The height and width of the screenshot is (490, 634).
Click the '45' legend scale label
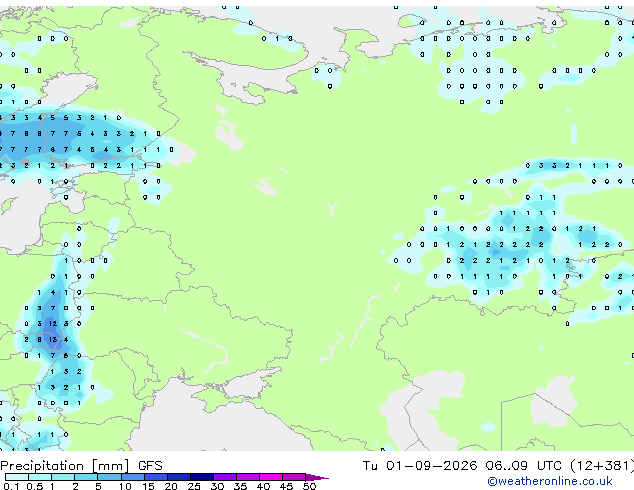[286, 486]
